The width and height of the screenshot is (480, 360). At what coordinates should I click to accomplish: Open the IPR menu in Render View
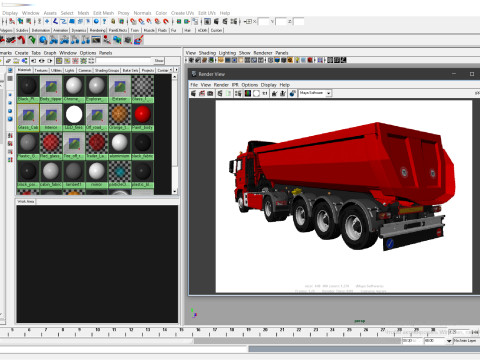[x=235, y=85]
